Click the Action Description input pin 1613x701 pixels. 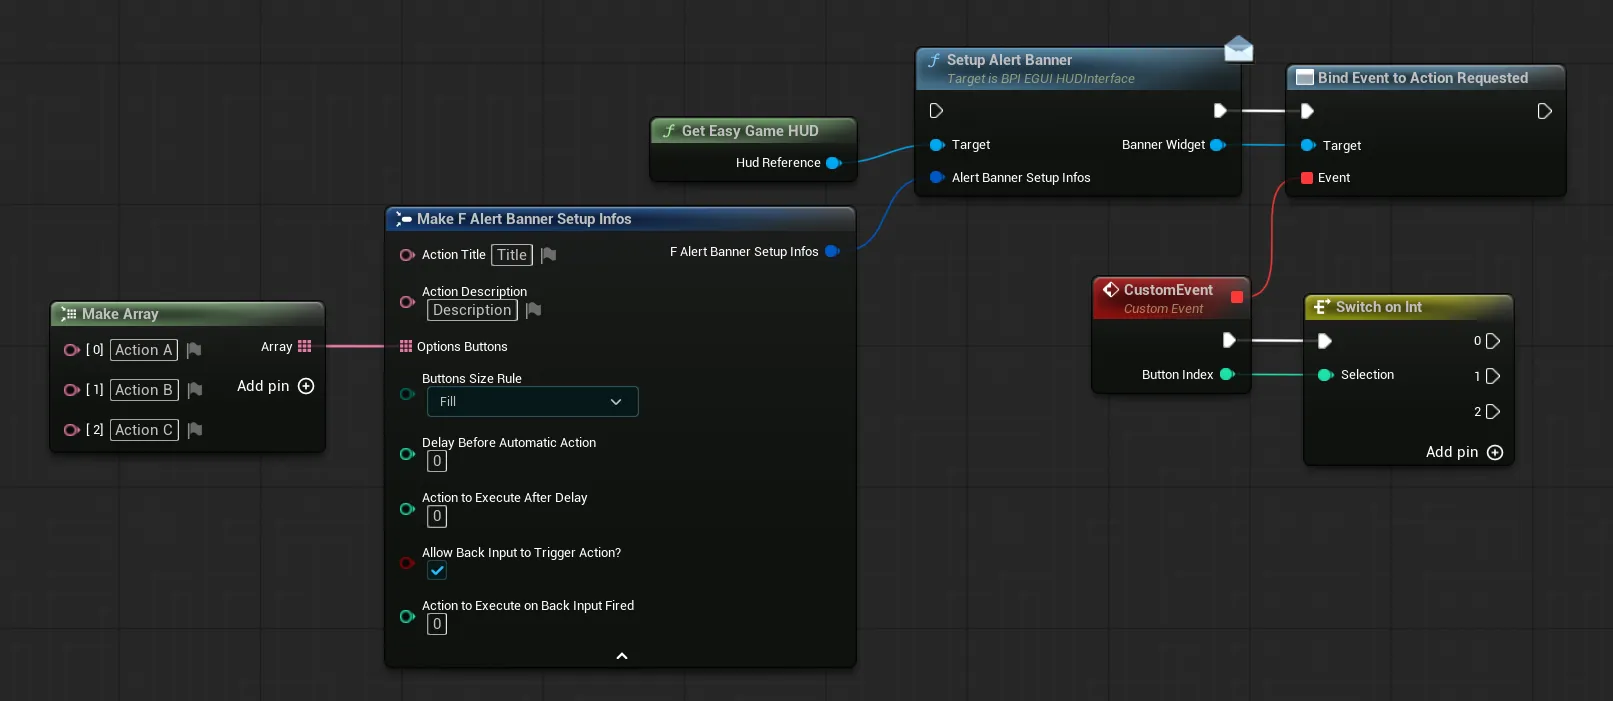(407, 302)
